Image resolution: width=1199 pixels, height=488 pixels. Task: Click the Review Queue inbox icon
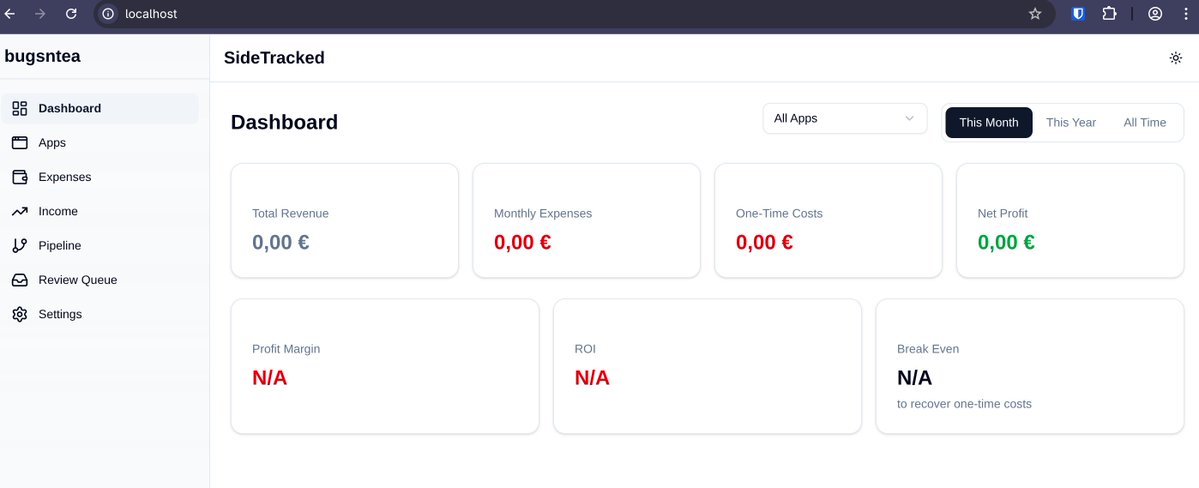tap(20, 280)
